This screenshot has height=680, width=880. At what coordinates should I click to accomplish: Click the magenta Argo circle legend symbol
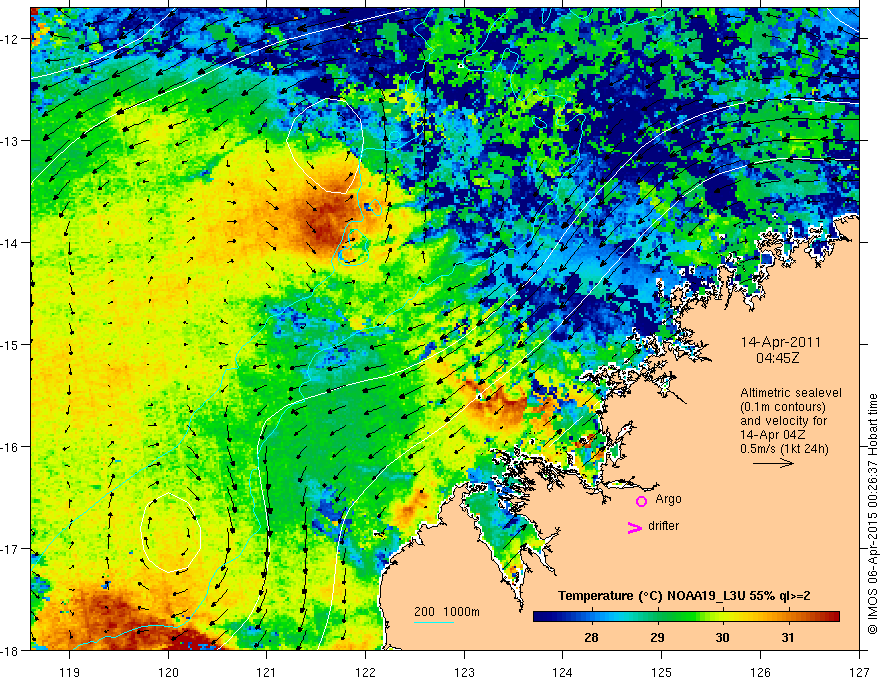click(641, 501)
